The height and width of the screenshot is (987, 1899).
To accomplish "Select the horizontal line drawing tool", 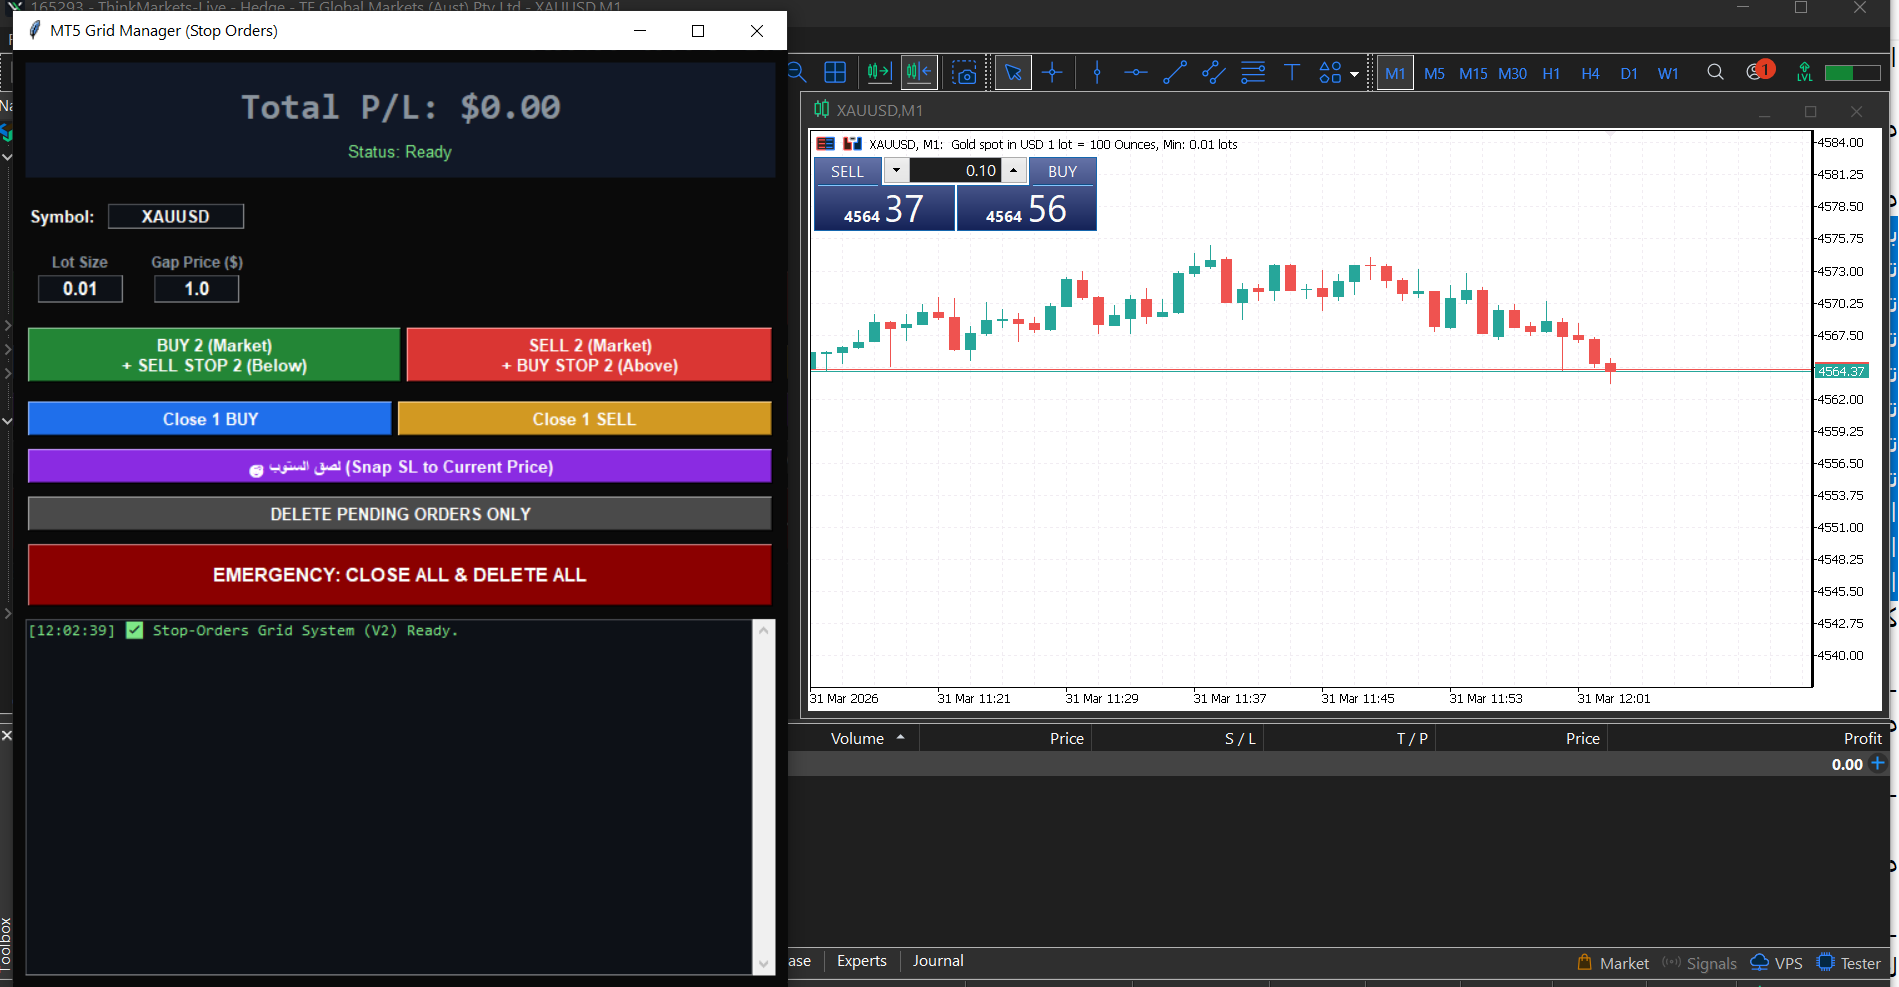I will point(1136,72).
